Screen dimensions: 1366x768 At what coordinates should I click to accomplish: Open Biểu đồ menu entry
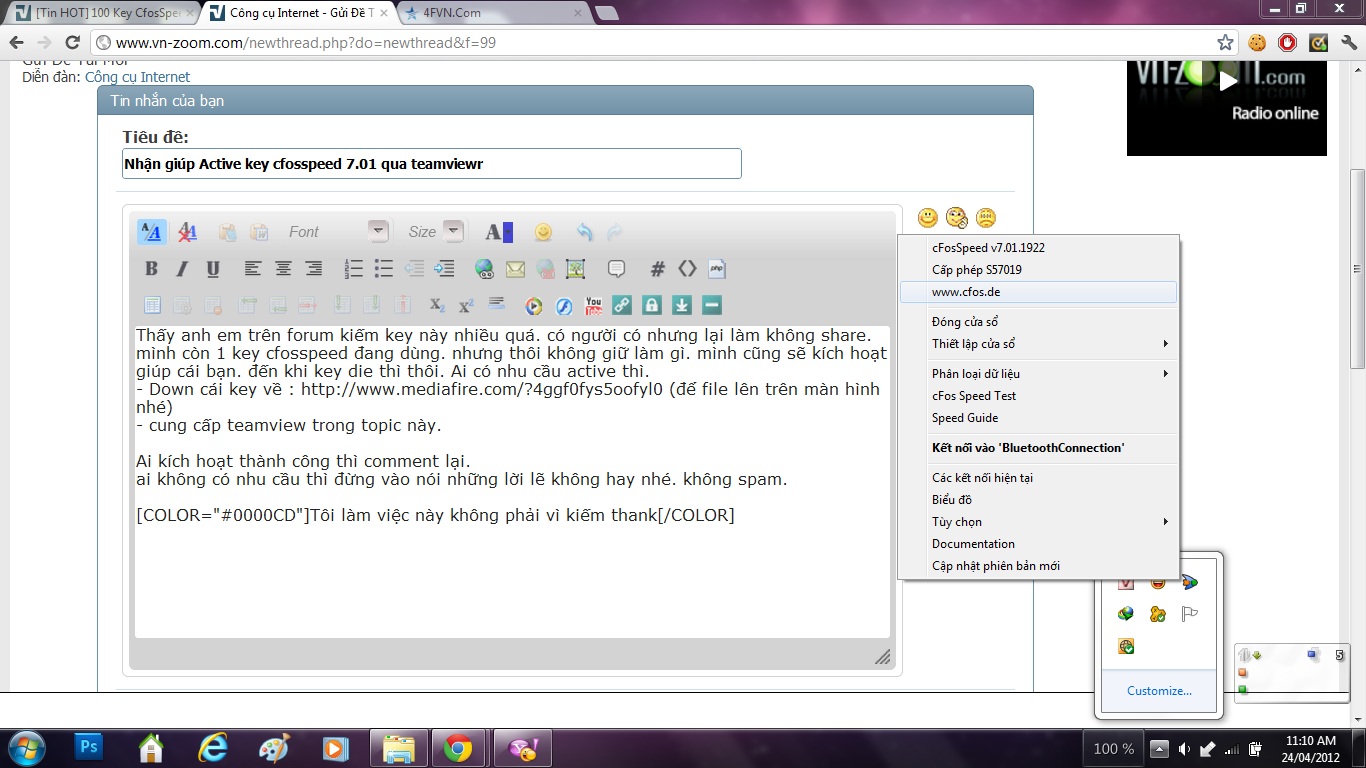(x=1038, y=500)
